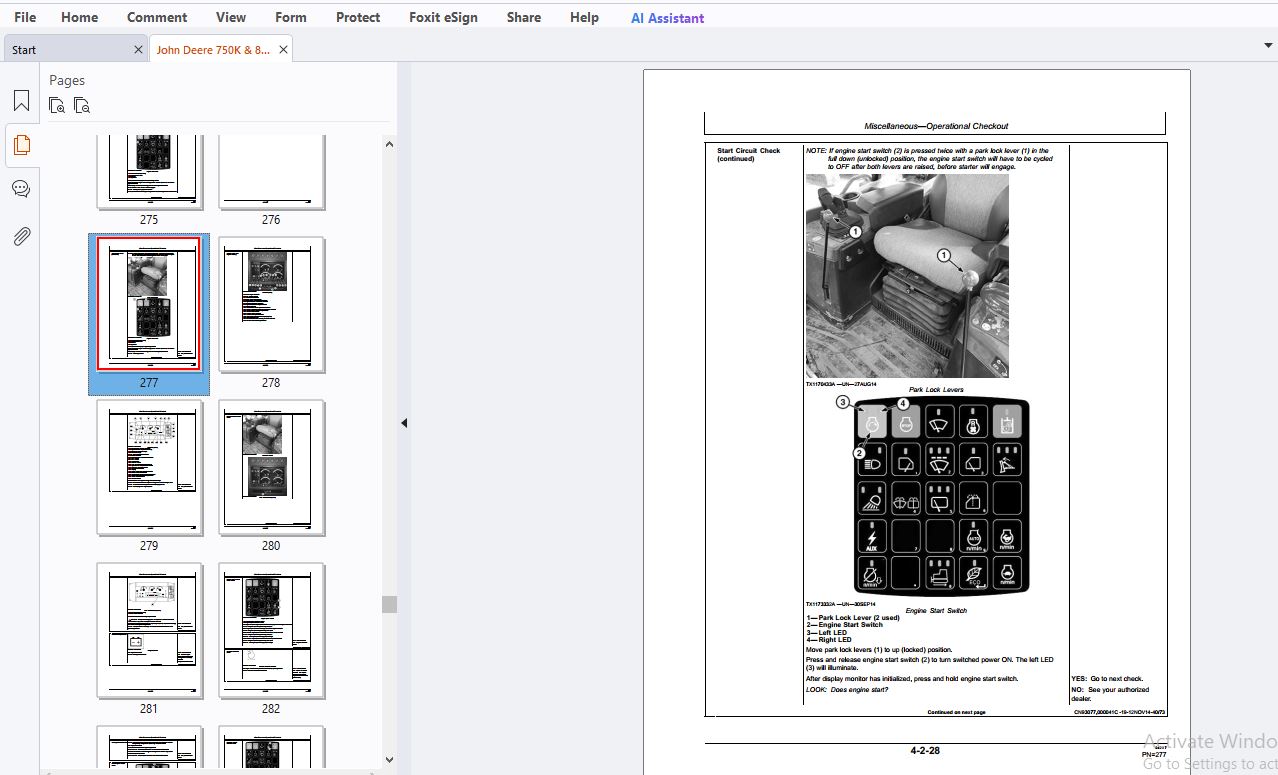1278x775 pixels.
Task: Click the thumbnail panel scroll down arrow
Action: click(390, 760)
